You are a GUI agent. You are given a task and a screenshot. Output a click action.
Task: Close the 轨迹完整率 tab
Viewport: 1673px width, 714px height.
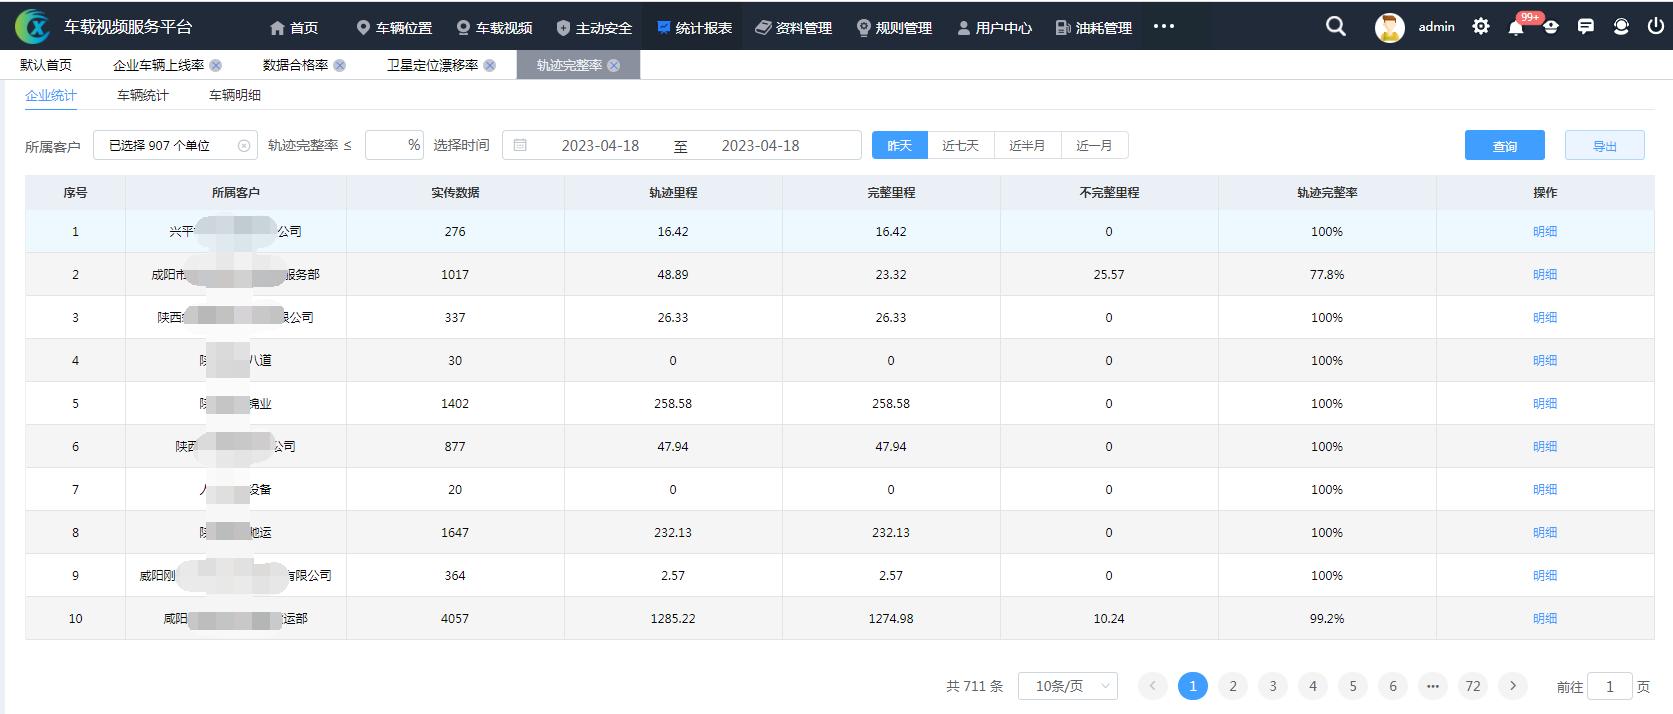(x=614, y=65)
